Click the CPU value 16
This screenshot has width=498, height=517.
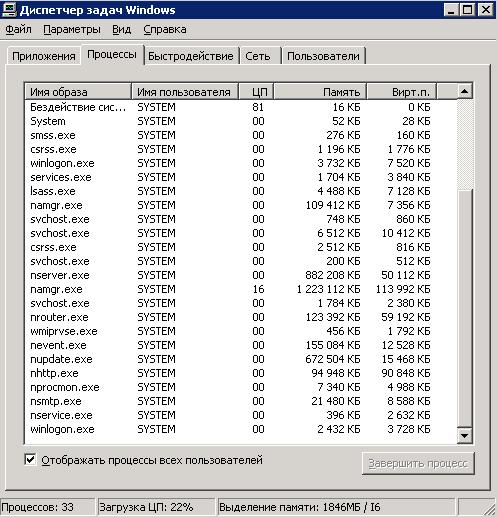click(x=258, y=289)
